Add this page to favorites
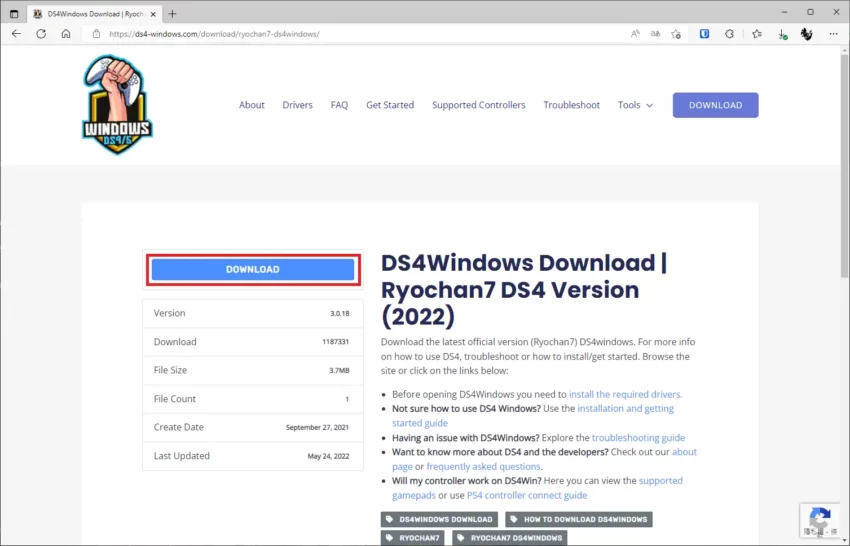Viewport: 850px width, 546px height. click(676, 34)
